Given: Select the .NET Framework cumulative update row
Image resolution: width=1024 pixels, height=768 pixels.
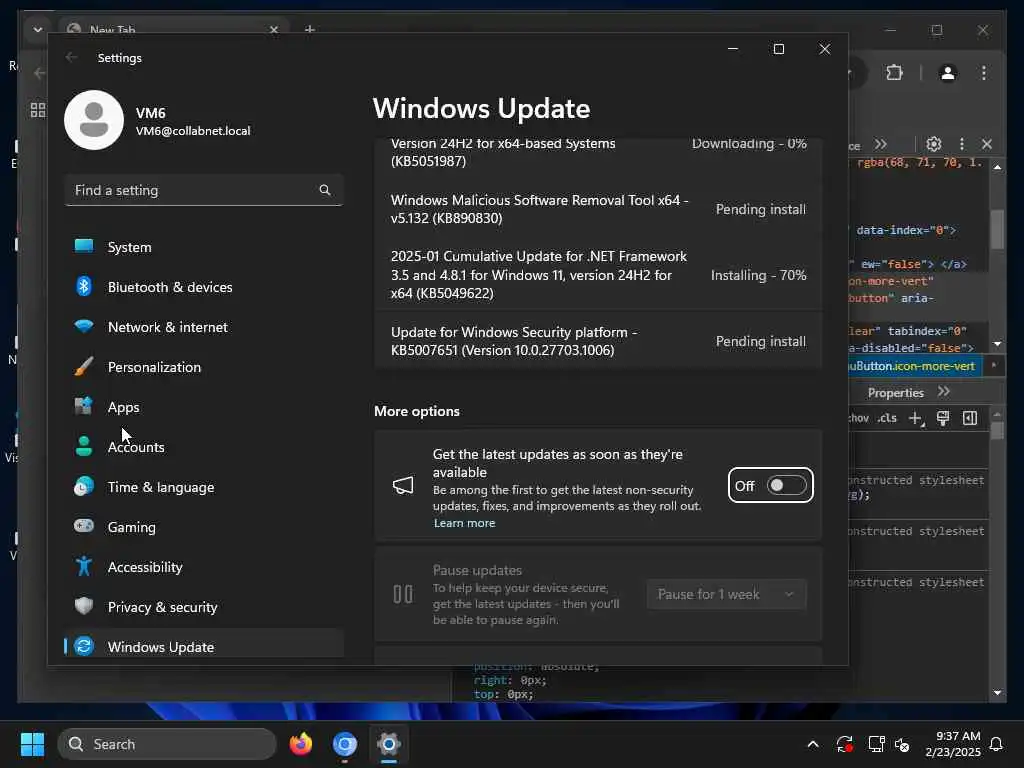Looking at the screenshot, I should tap(598, 275).
